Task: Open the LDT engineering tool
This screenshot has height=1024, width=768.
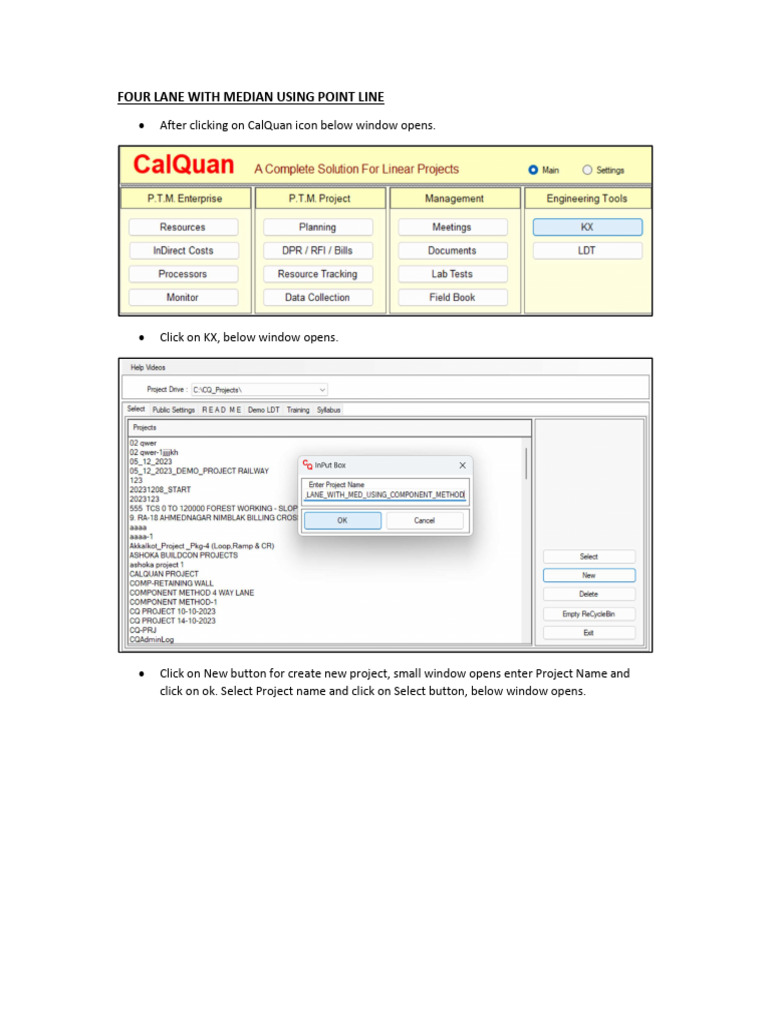Action: (587, 251)
